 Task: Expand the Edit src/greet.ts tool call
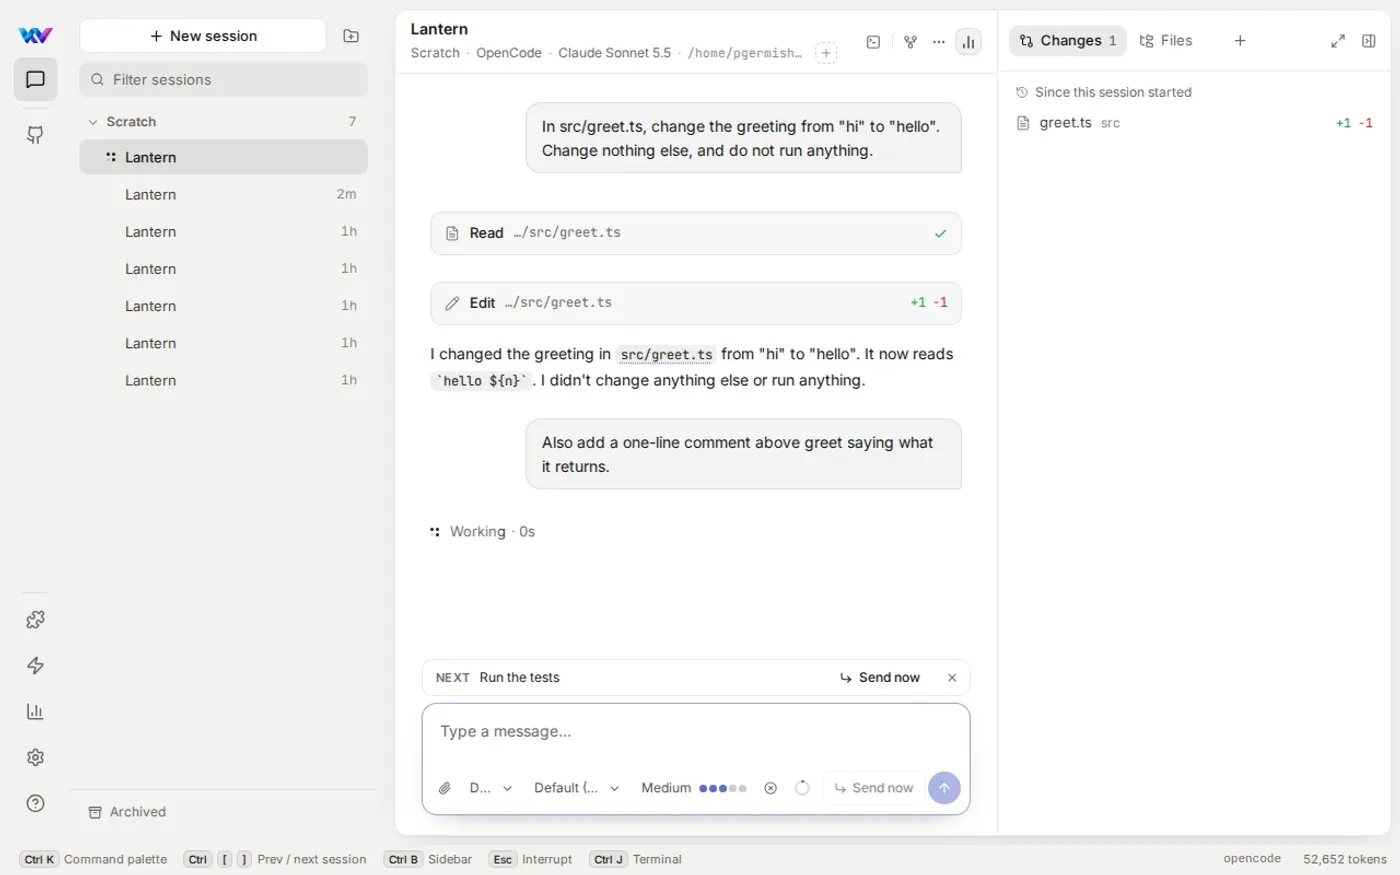(x=696, y=303)
